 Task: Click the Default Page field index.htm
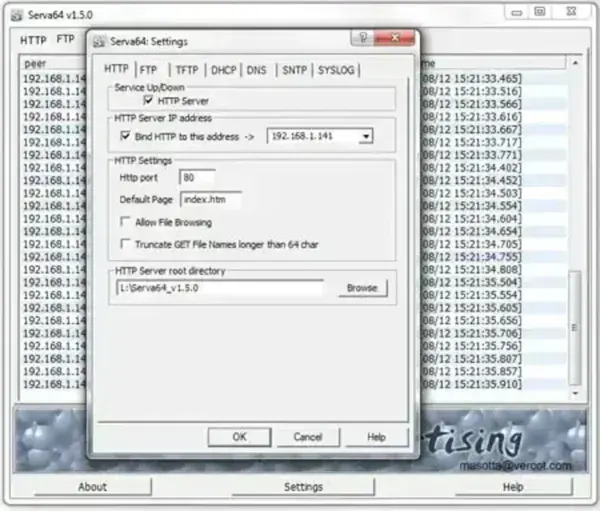coord(211,199)
